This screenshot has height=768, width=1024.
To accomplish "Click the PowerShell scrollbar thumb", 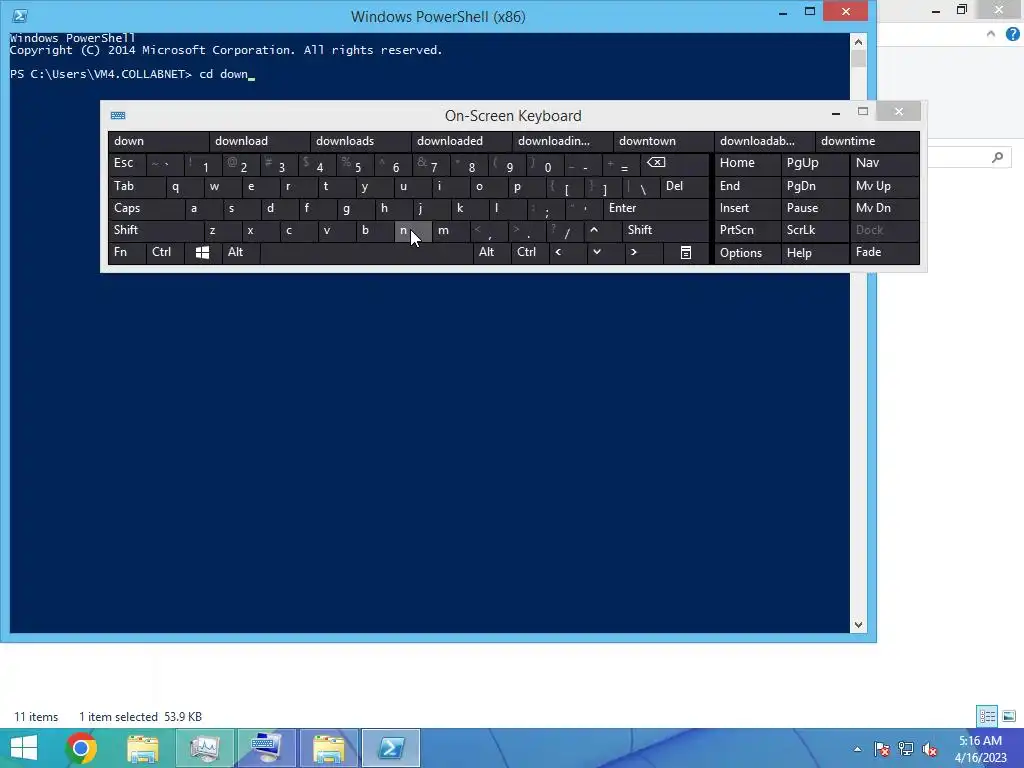I will click(x=858, y=59).
